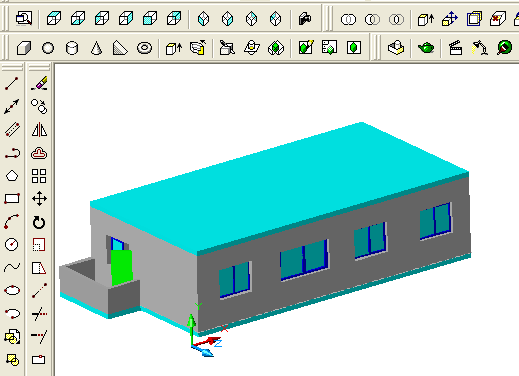The image size is (519, 376).
Task: Select SW Isometric view icon
Action: [x=204, y=19]
